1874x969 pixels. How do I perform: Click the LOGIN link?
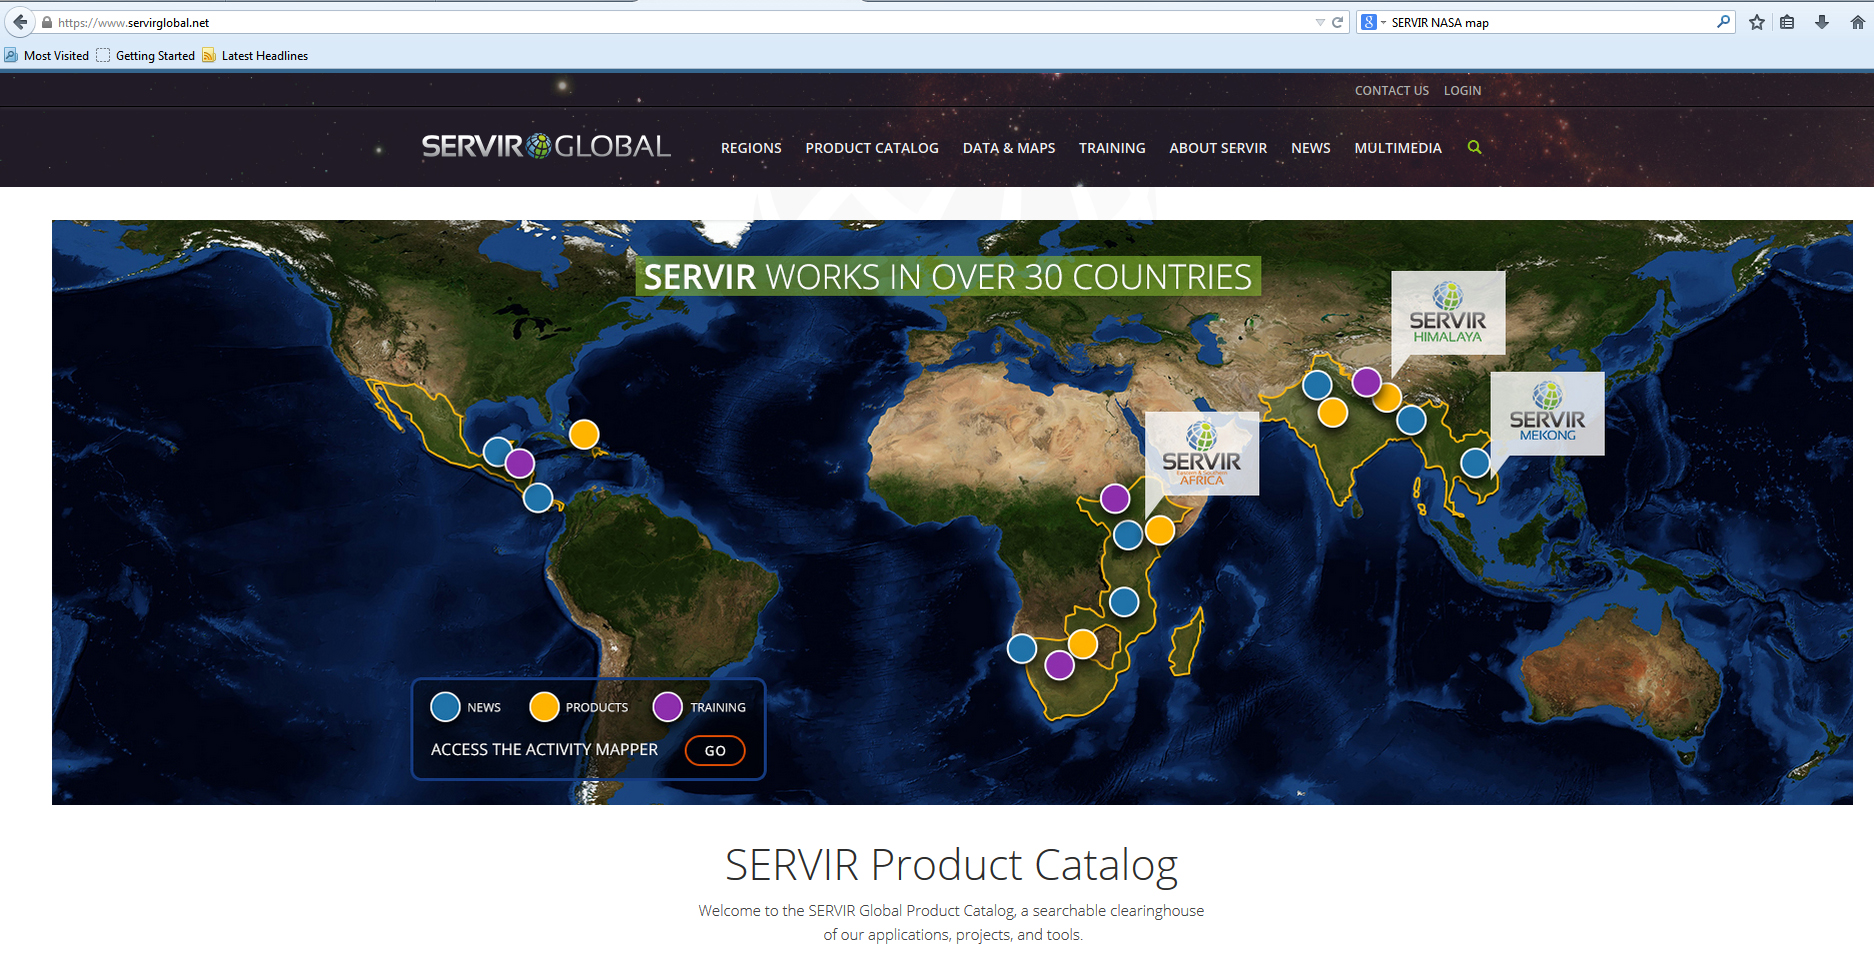(1462, 90)
